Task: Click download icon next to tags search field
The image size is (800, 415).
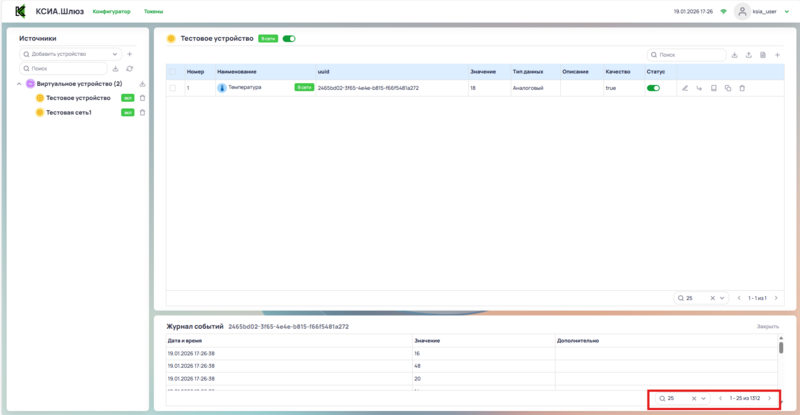Action: (735, 54)
